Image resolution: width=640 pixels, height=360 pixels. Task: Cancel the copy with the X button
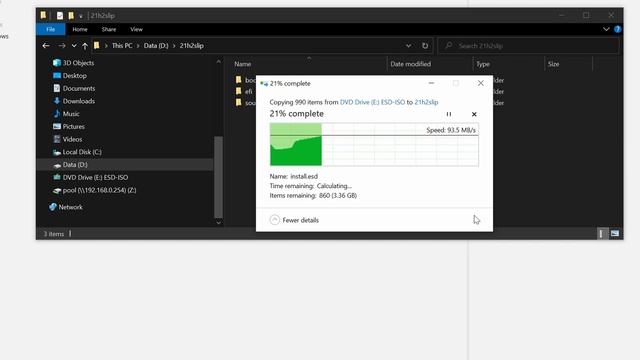pyautogui.click(x=474, y=114)
